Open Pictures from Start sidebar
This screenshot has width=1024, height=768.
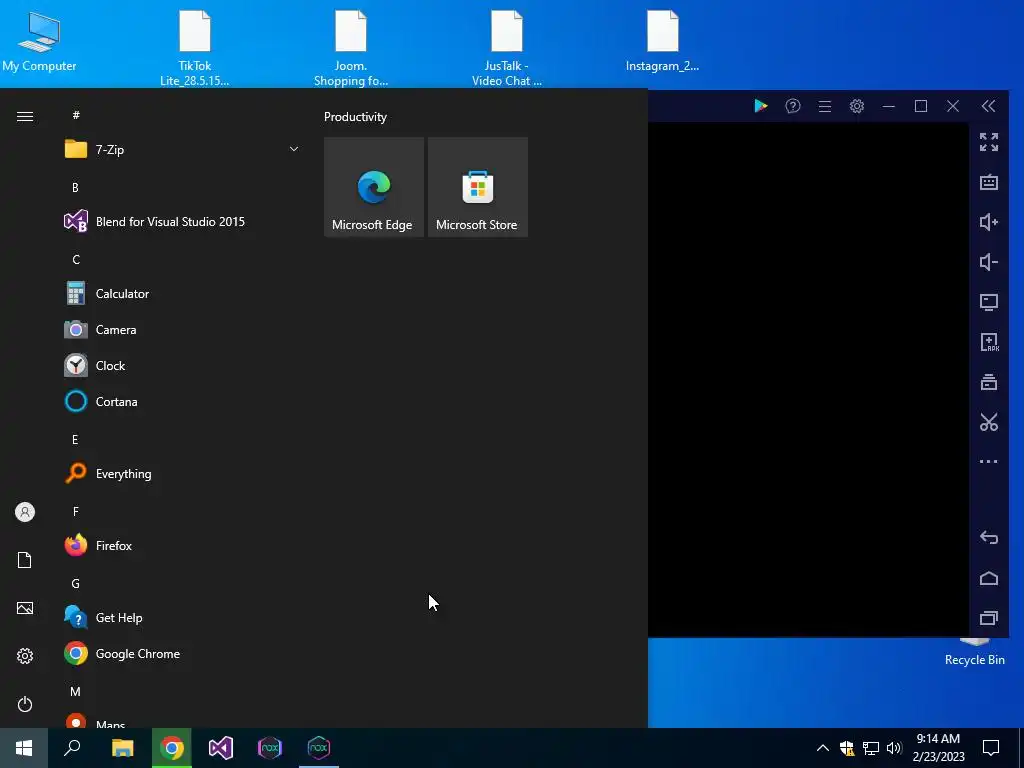pyautogui.click(x=25, y=608)
